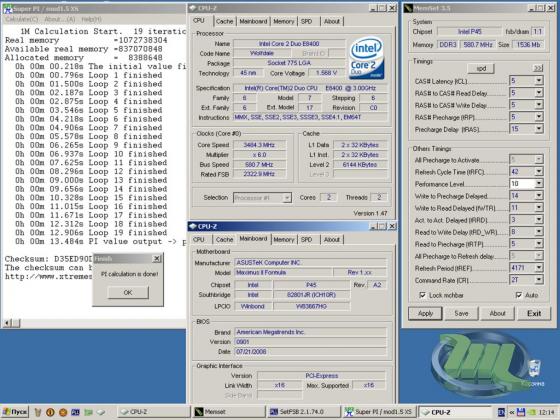
Task: Open the Precharge Delay (tRAS) dropdown
Action: tap(539, 129)
